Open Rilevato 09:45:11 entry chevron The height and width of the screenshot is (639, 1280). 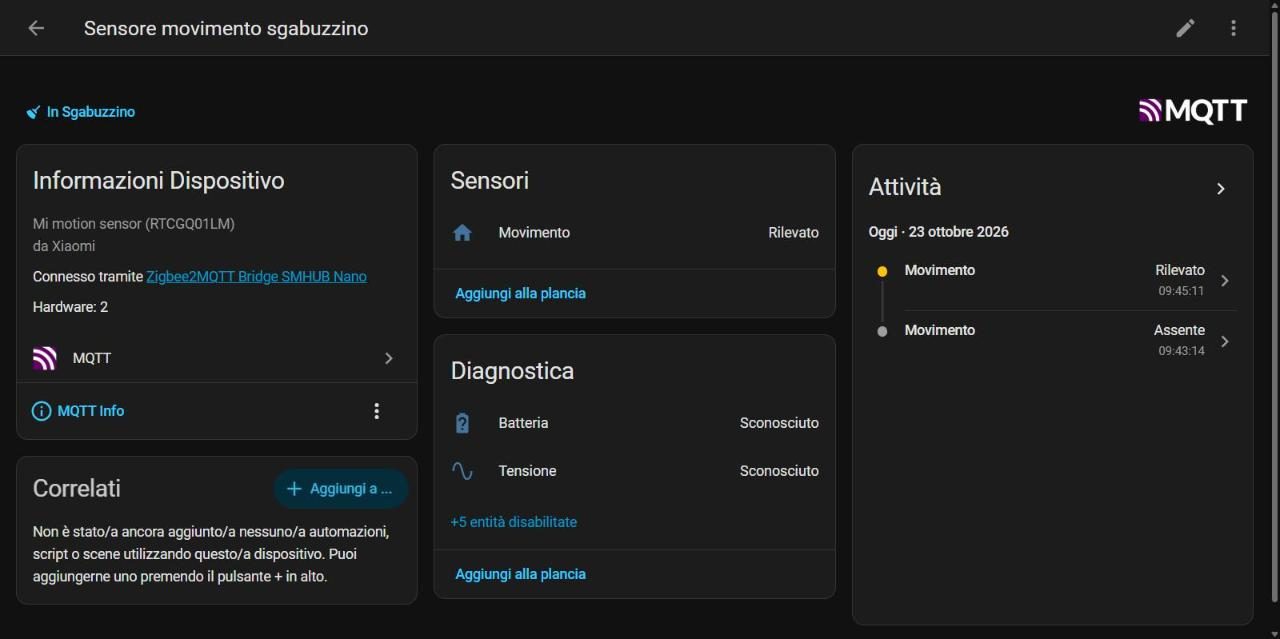point(1225,281)
